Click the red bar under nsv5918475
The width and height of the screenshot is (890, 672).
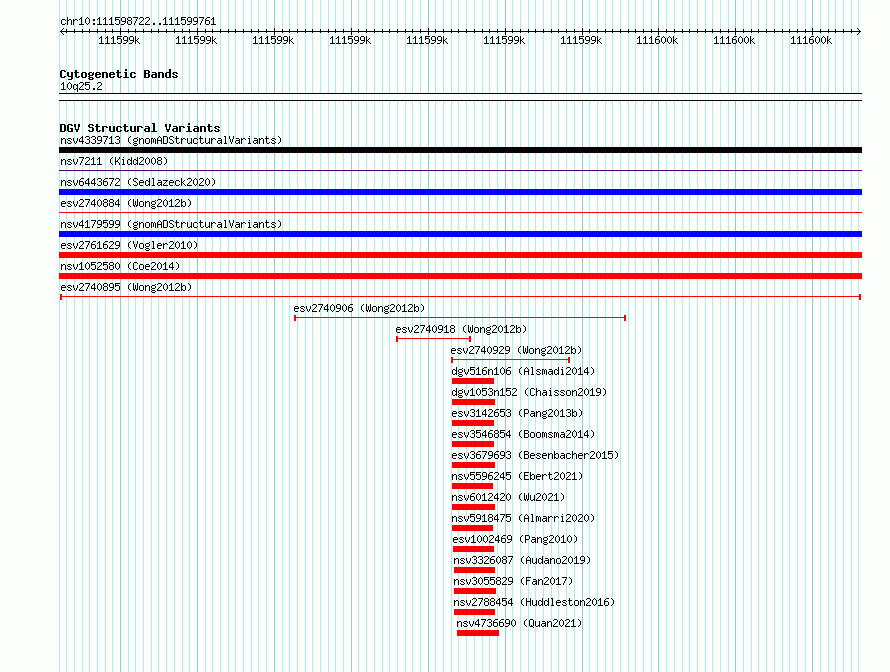pyautogui.click(x=472, y=528)
